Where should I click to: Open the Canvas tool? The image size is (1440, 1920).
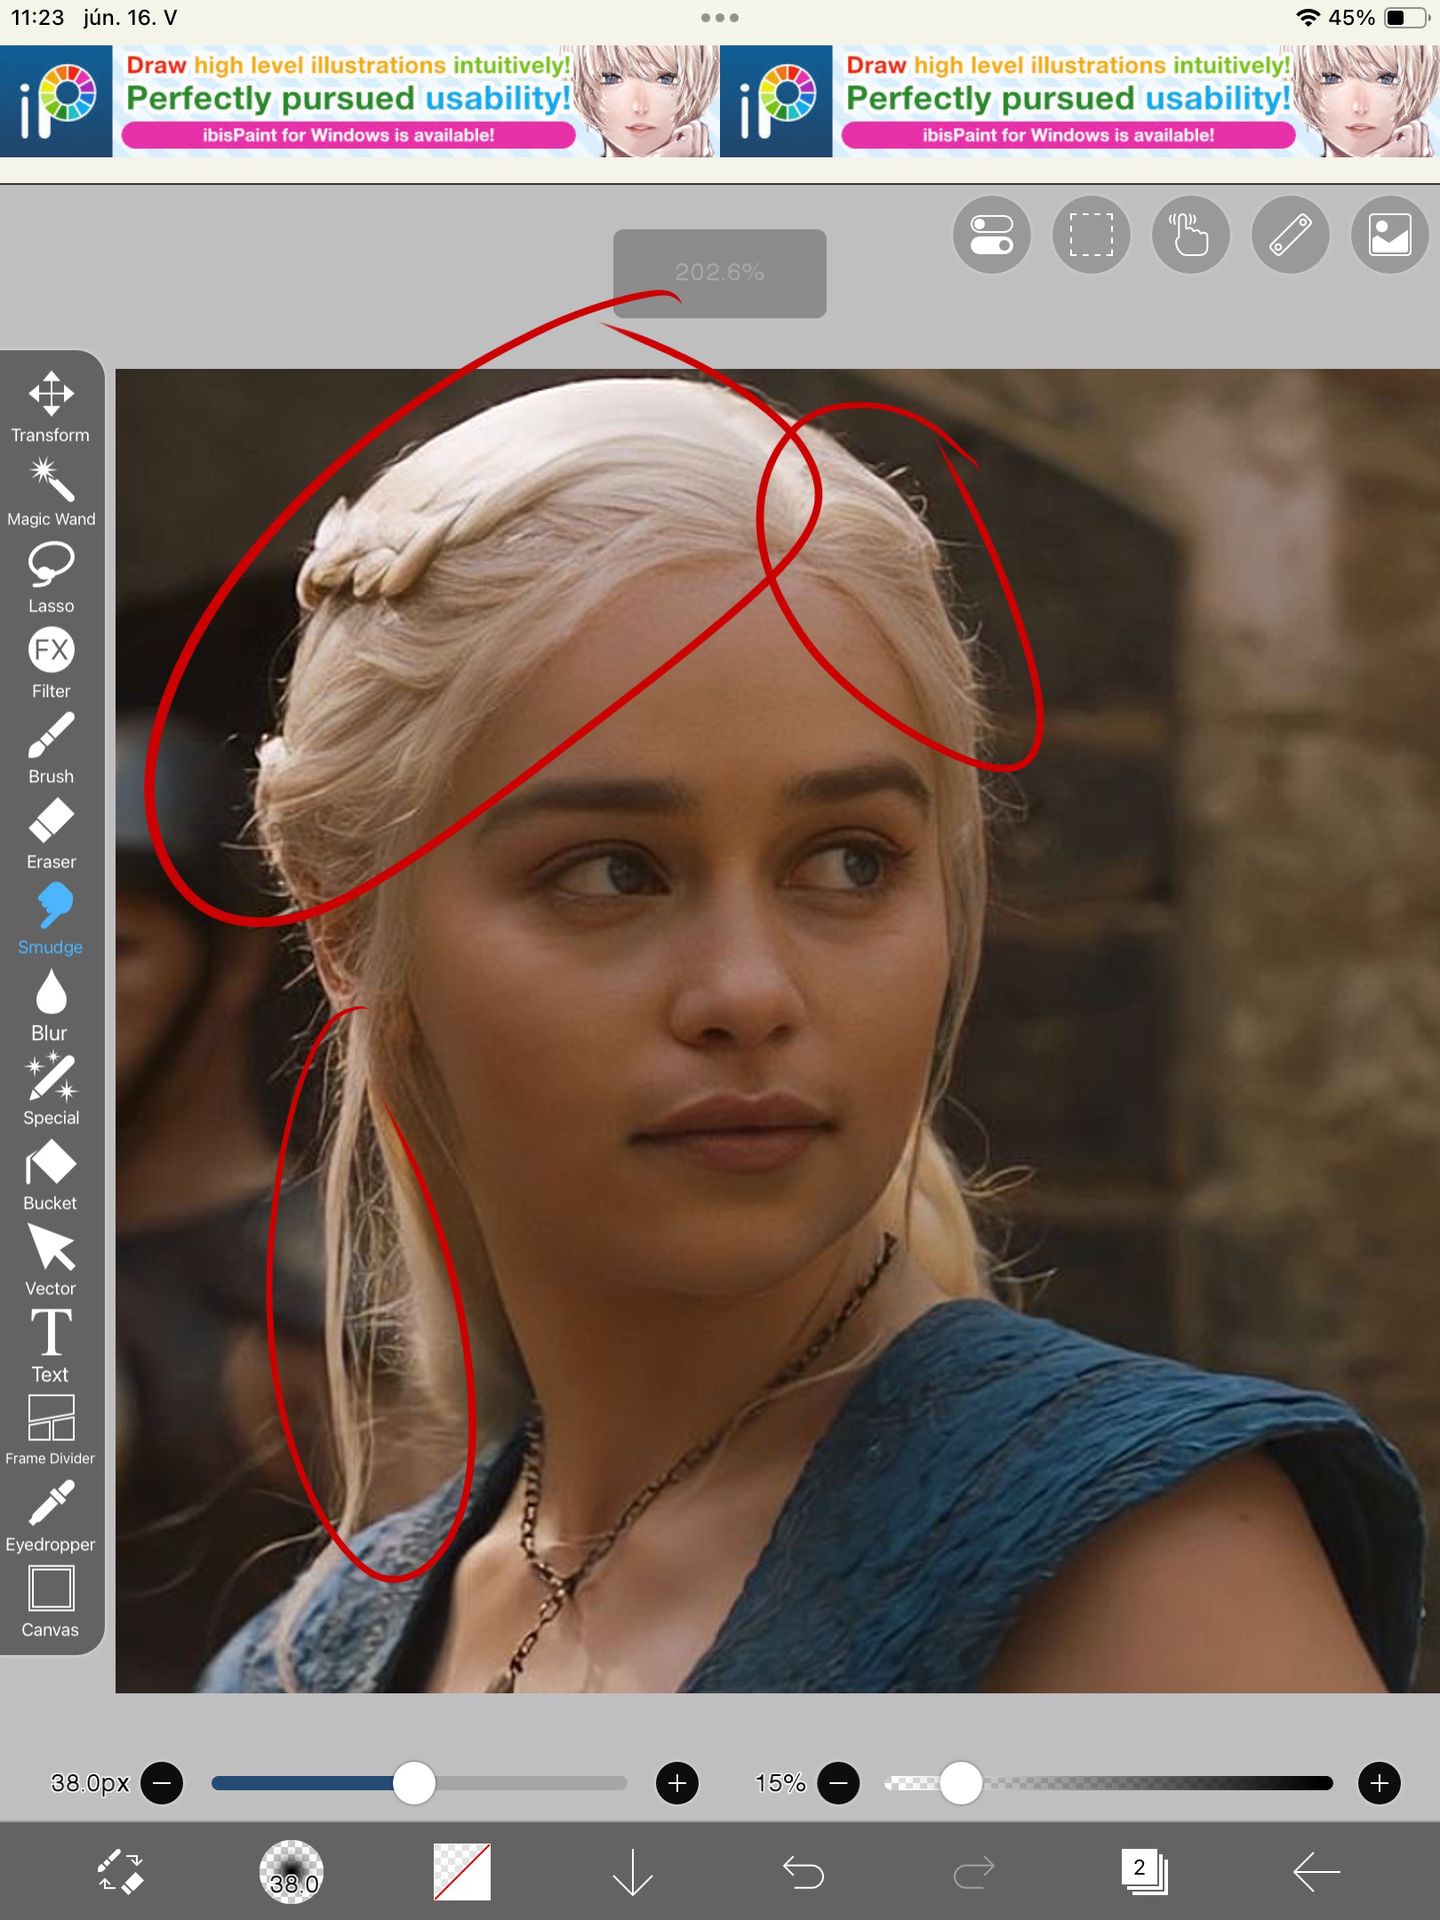tap(51, 1602)
